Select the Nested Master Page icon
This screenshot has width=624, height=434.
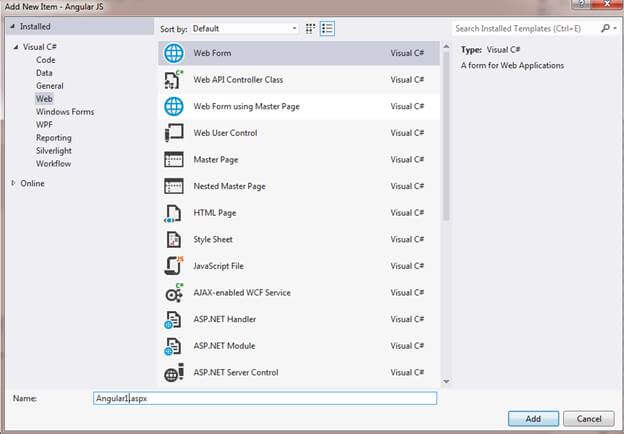(x=174, y=186)
